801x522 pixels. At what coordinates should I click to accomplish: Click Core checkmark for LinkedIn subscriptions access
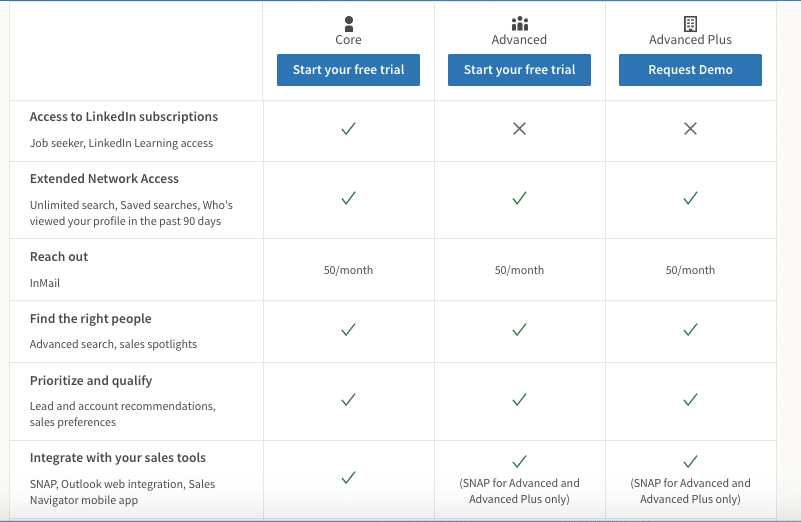point(348,129)
